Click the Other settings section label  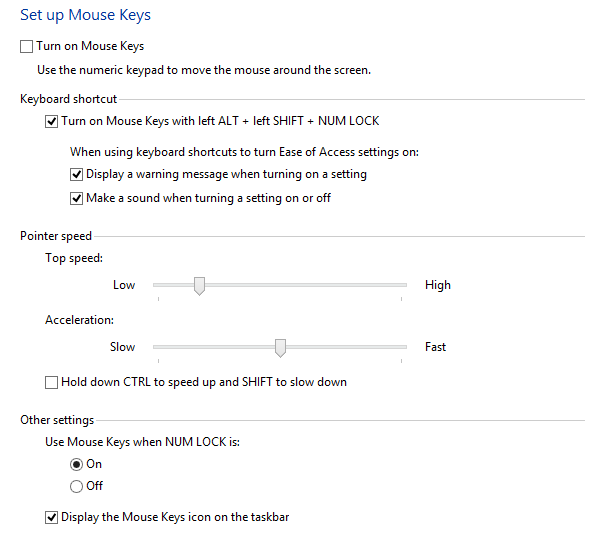click(x=57, y=420)
